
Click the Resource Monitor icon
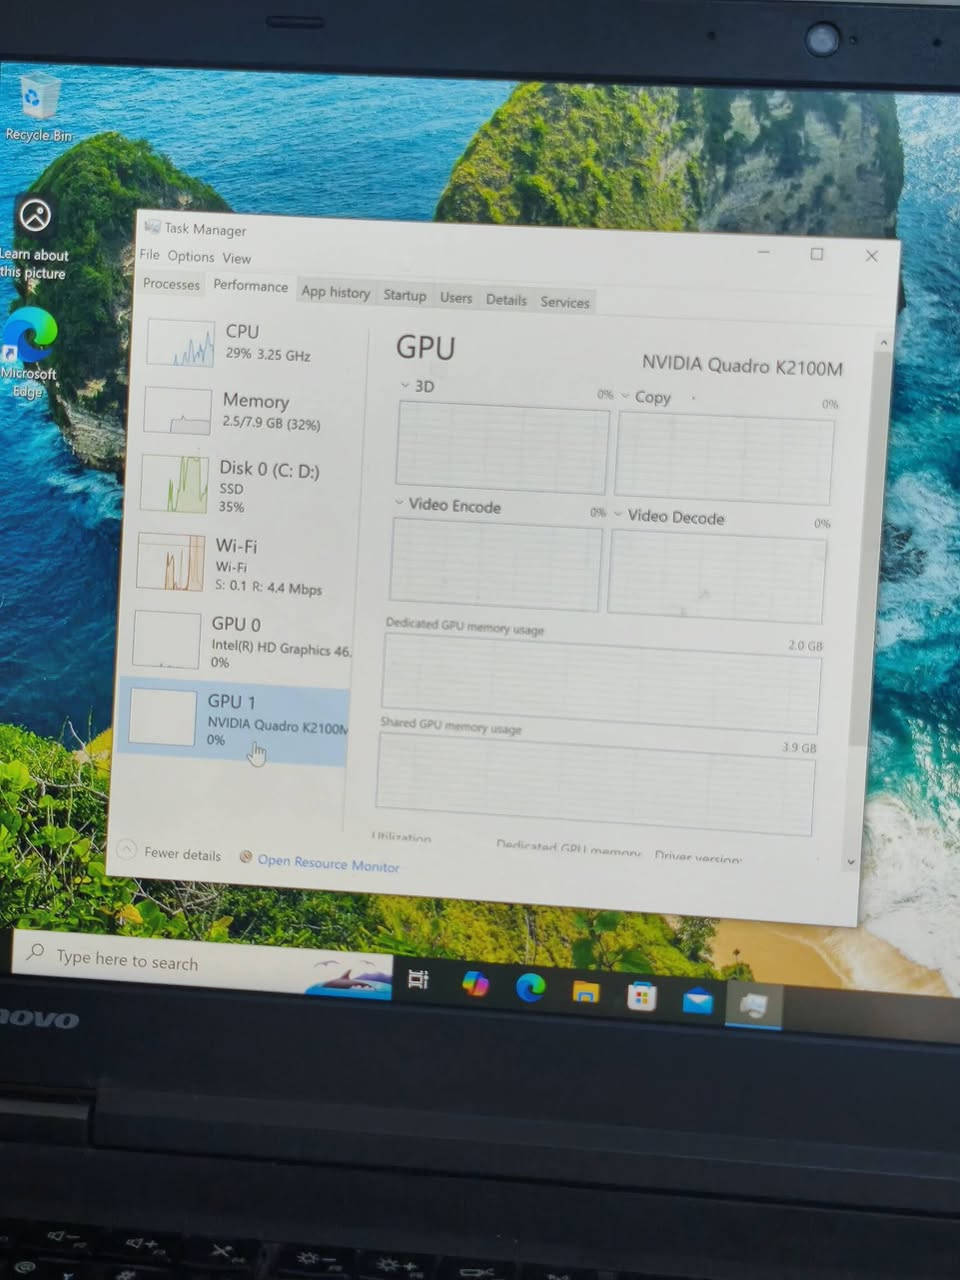point(245,857)
